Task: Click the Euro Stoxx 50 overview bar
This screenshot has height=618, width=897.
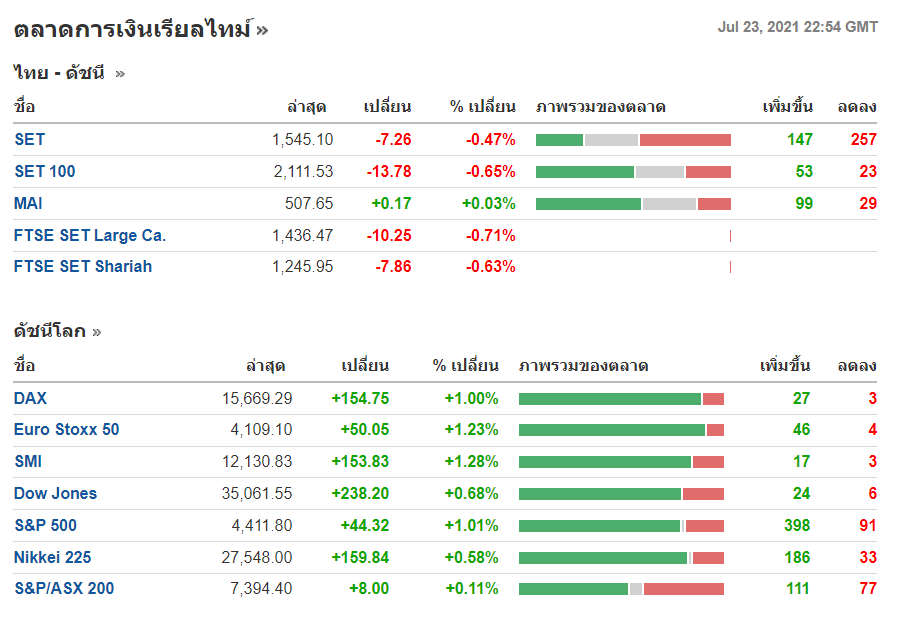Action: coord(621,430)
